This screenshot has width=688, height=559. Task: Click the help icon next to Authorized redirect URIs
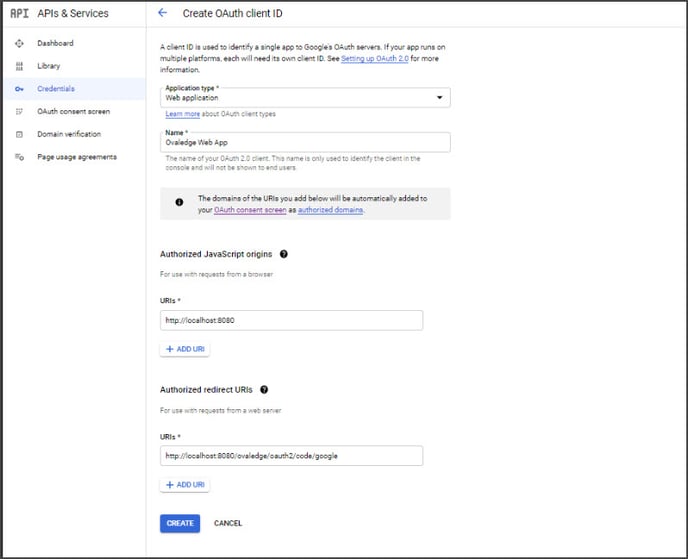[264, 390]
